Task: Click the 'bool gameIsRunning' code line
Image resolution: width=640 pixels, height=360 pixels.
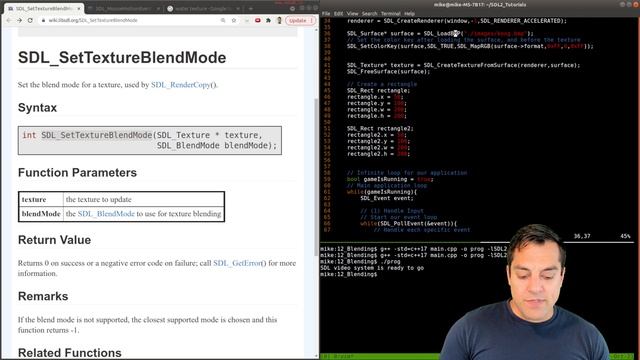Action: [x=390, y=179]
